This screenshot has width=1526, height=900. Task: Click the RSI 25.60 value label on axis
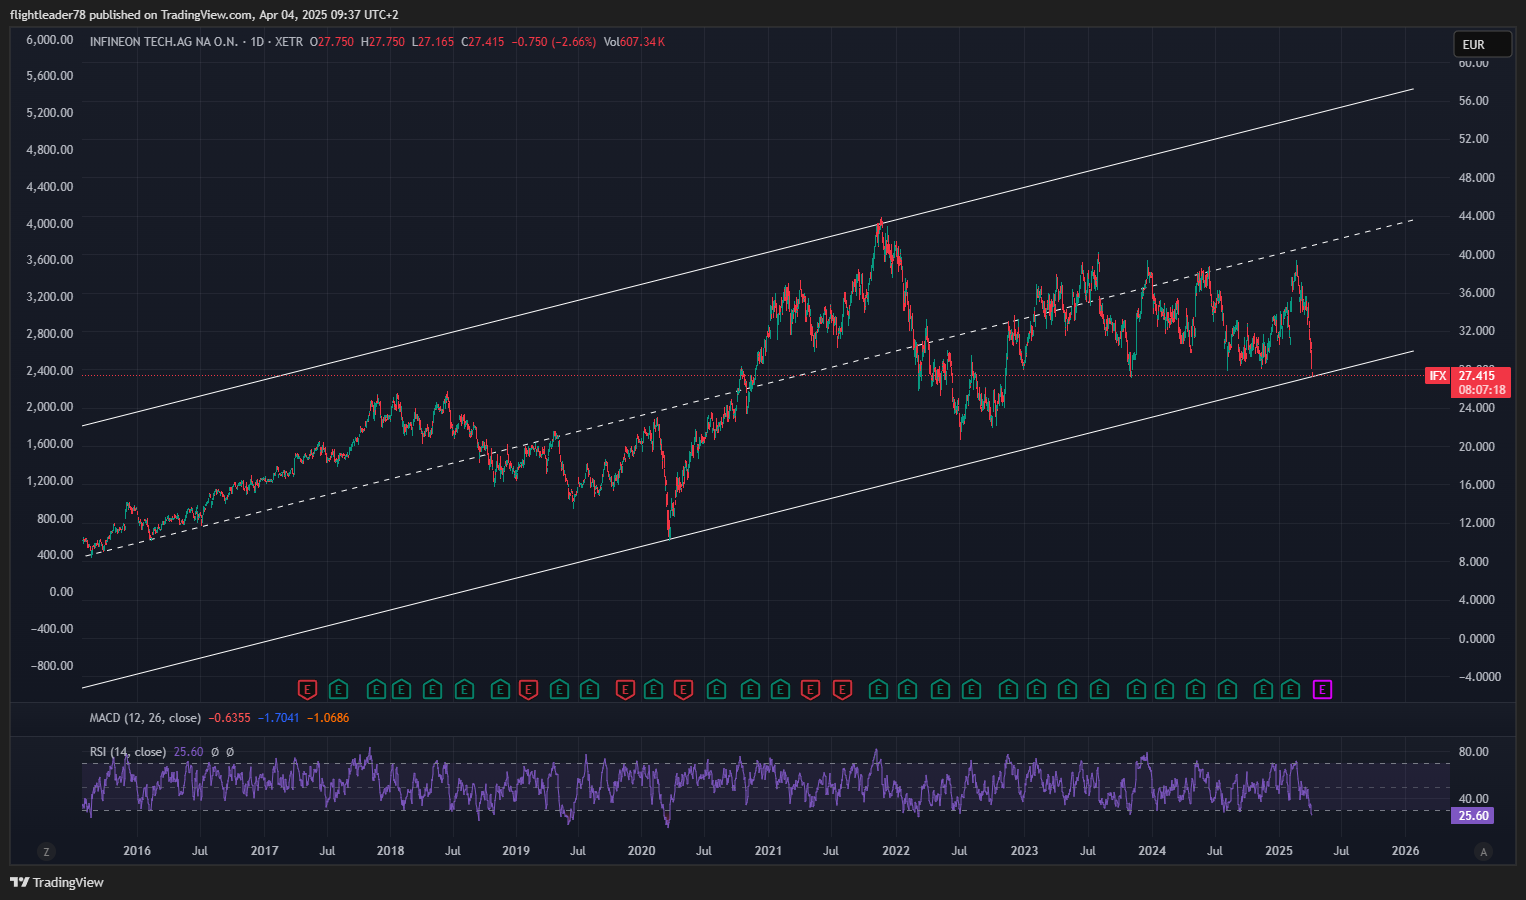pos(1473,816)
